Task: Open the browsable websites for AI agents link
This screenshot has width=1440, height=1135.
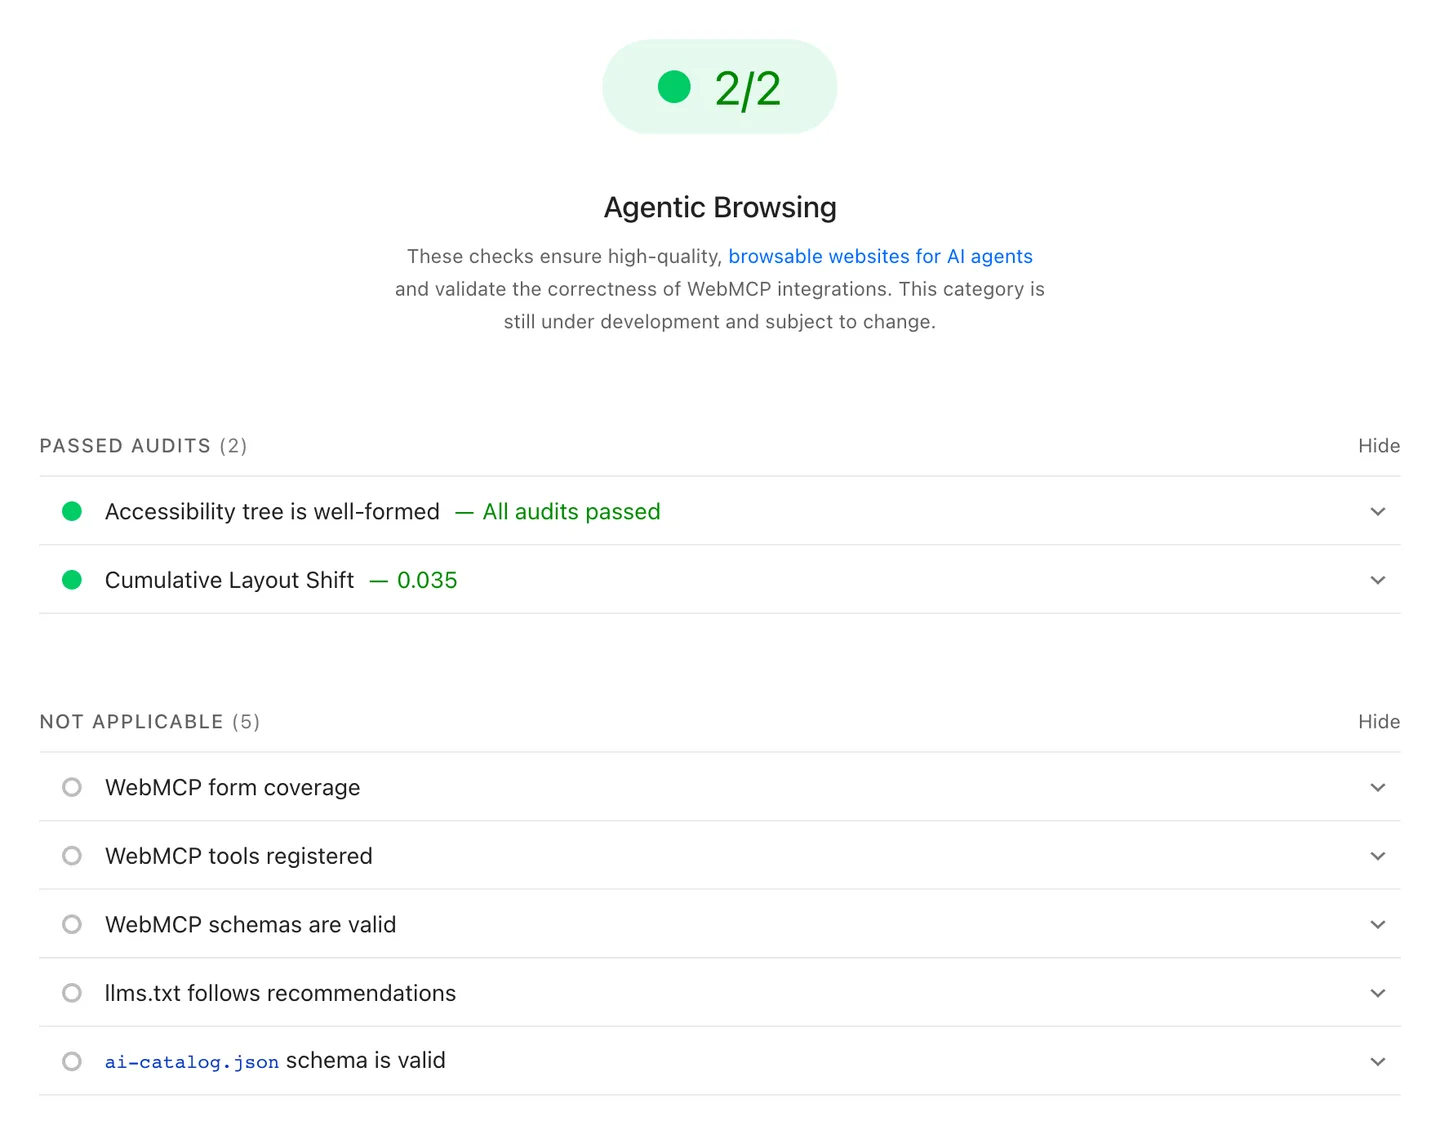Action: pos(880,256)
